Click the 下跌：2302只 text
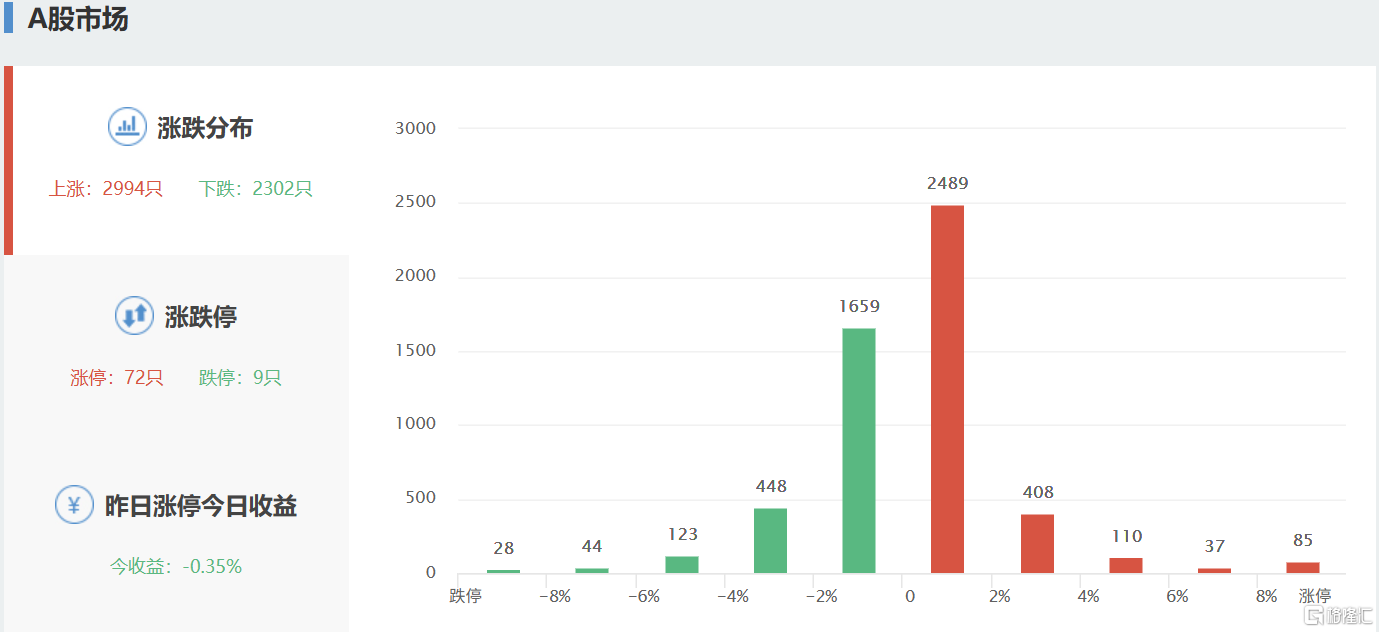The image size is (1379, 632). pos(255,188)
